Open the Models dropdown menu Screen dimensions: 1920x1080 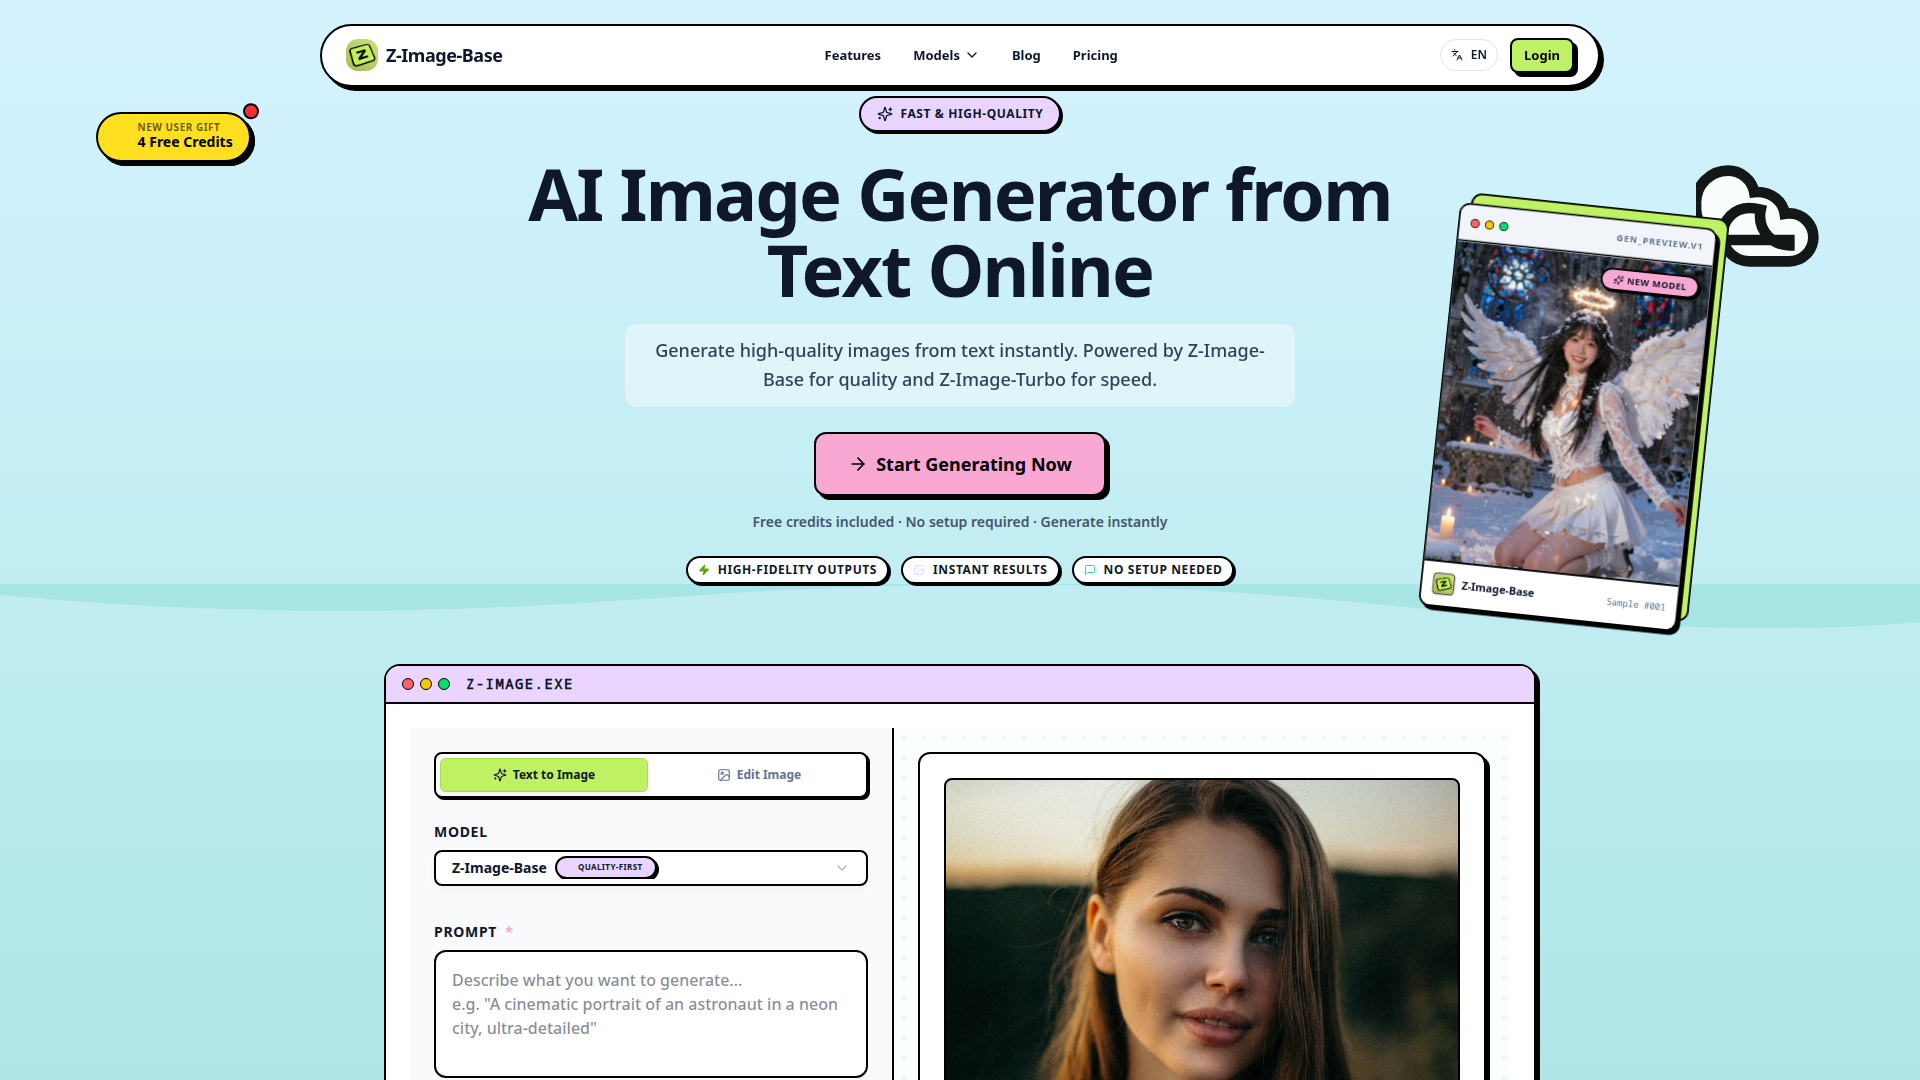pyautogui.click(x=945, y=55)
